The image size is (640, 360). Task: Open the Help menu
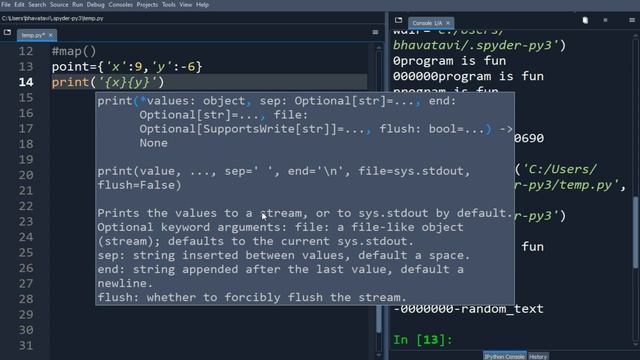coord(202,5)
